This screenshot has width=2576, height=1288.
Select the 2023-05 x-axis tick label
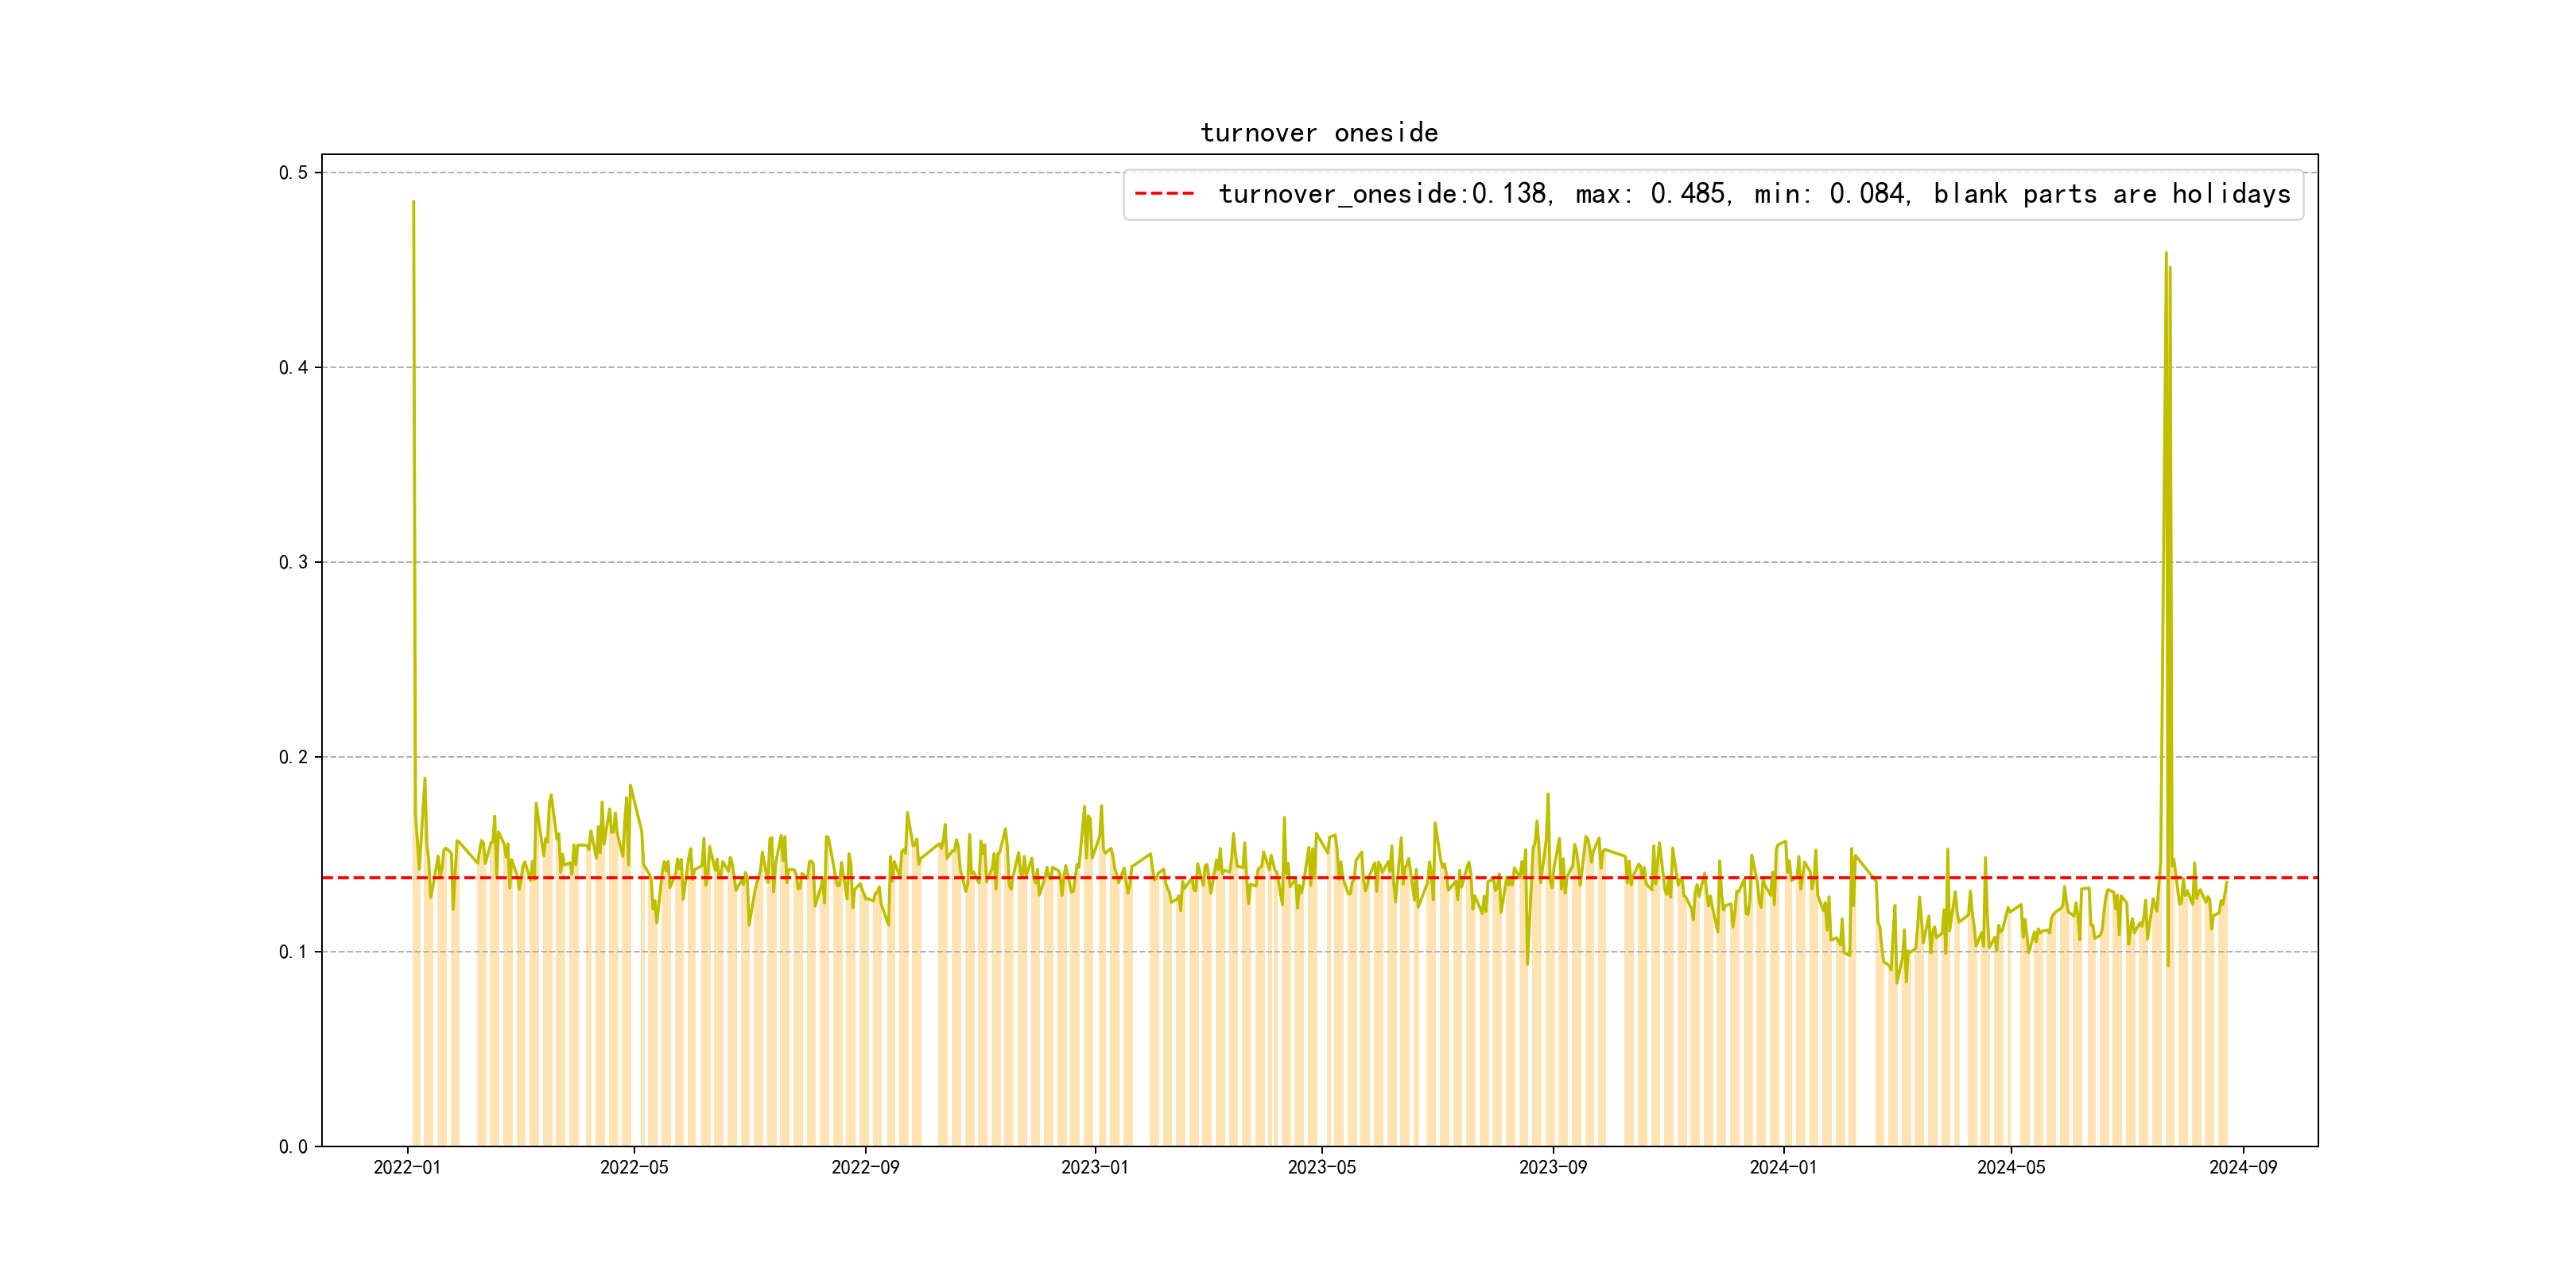point(1321,1167)
